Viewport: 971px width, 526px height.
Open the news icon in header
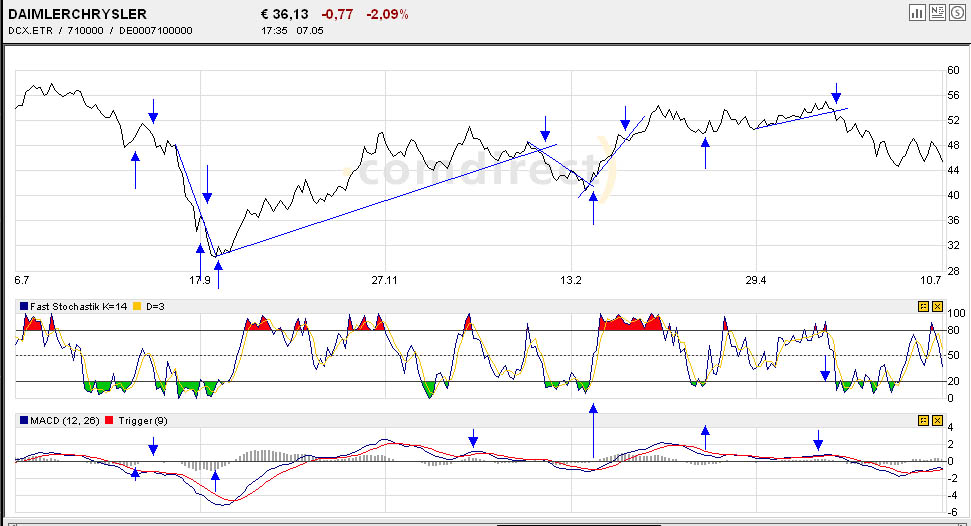pyautogui.click(x=937, y=12)
